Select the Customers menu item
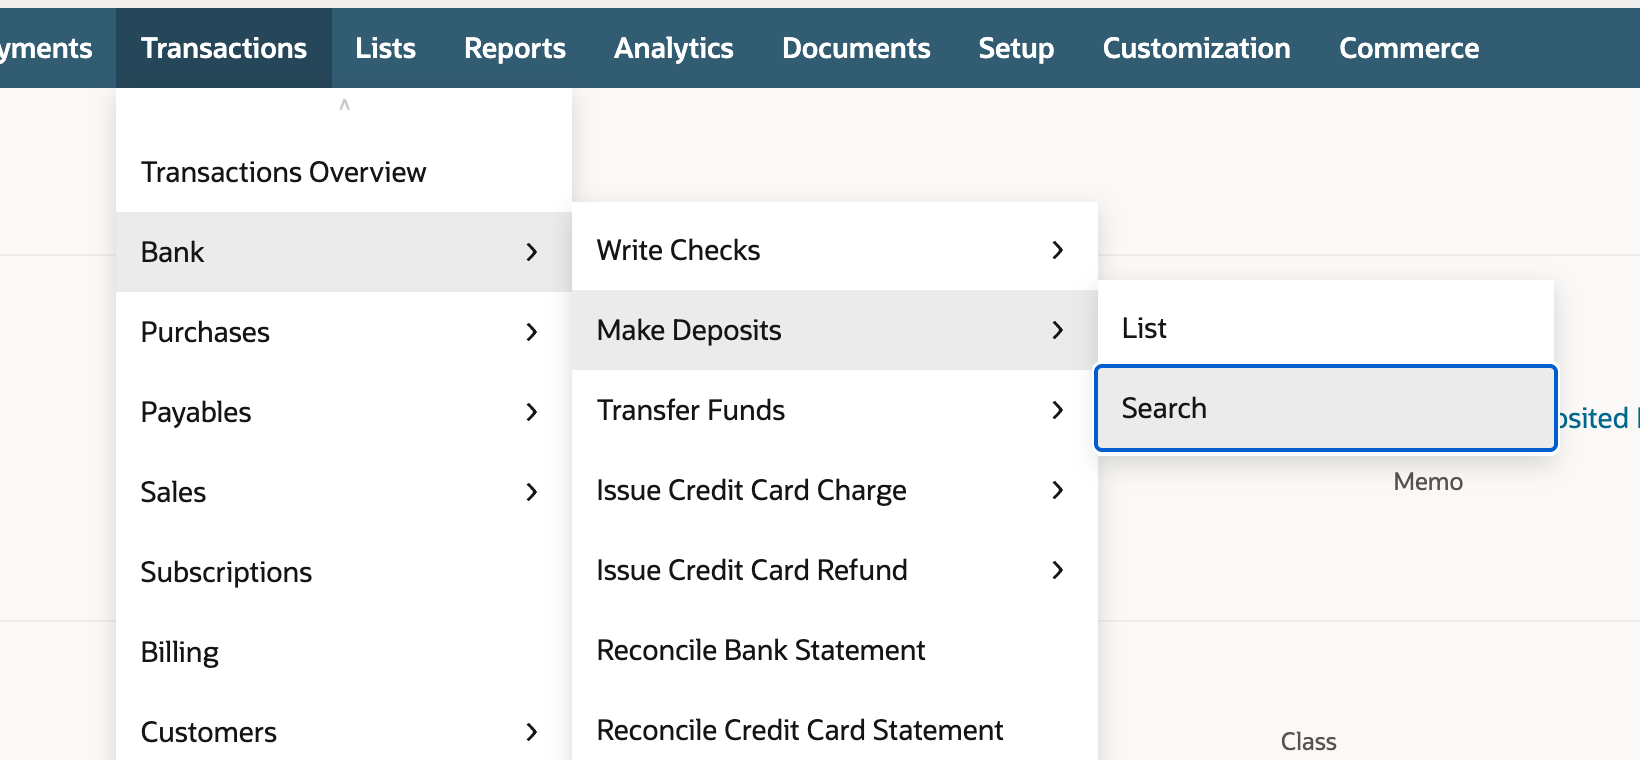1640x760 pixels. (x=344, y=730)
